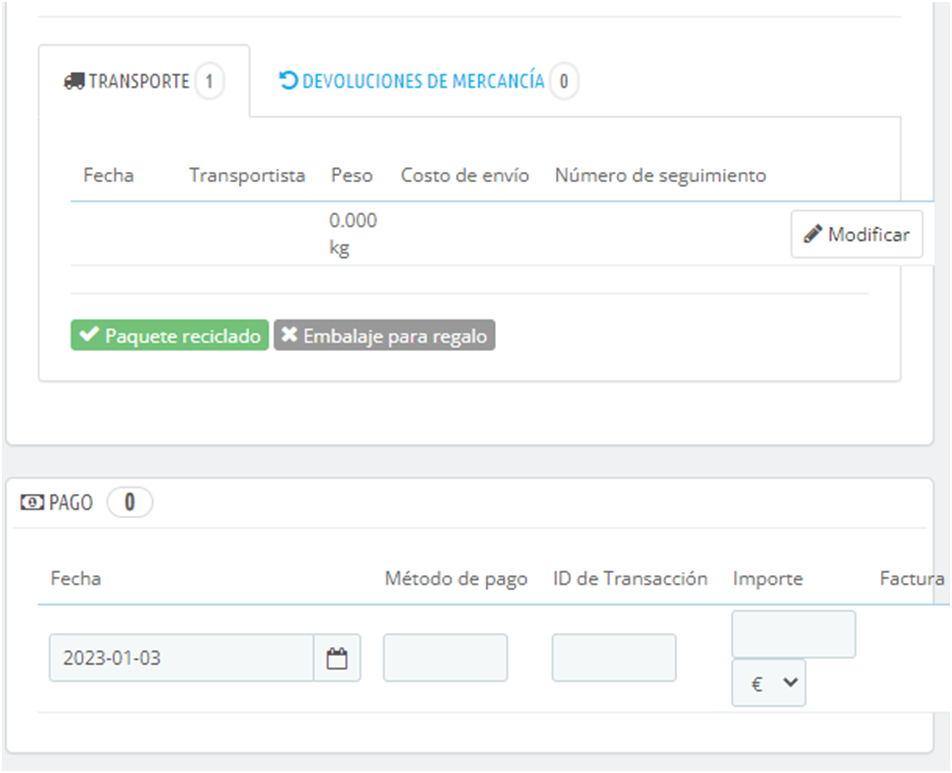Open the calendar date picker icon
952x773 pixels.
337,658
